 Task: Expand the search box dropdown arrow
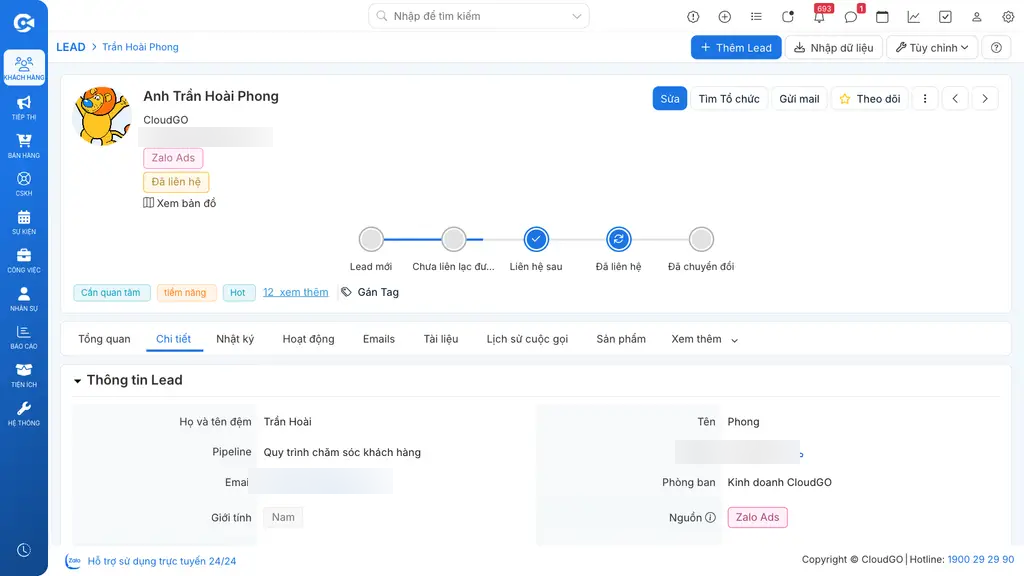(577, 16)
